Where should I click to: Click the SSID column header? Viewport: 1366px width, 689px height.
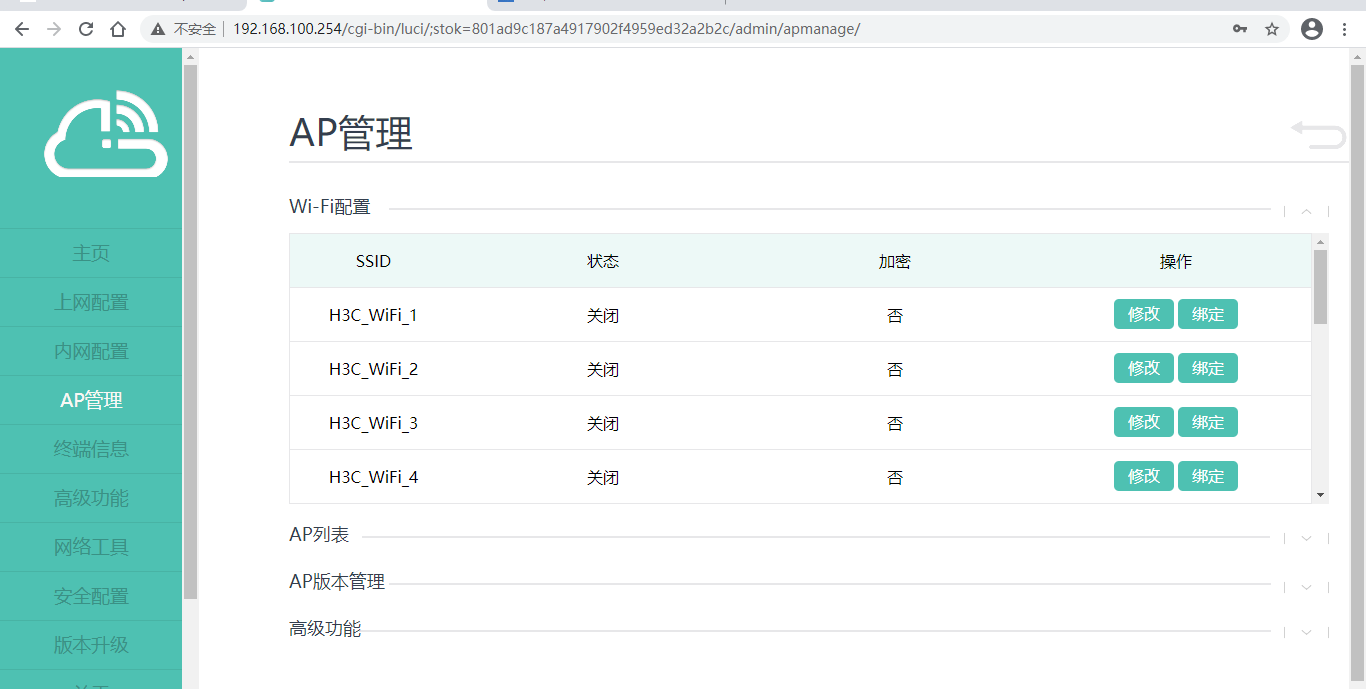point(373,261)
